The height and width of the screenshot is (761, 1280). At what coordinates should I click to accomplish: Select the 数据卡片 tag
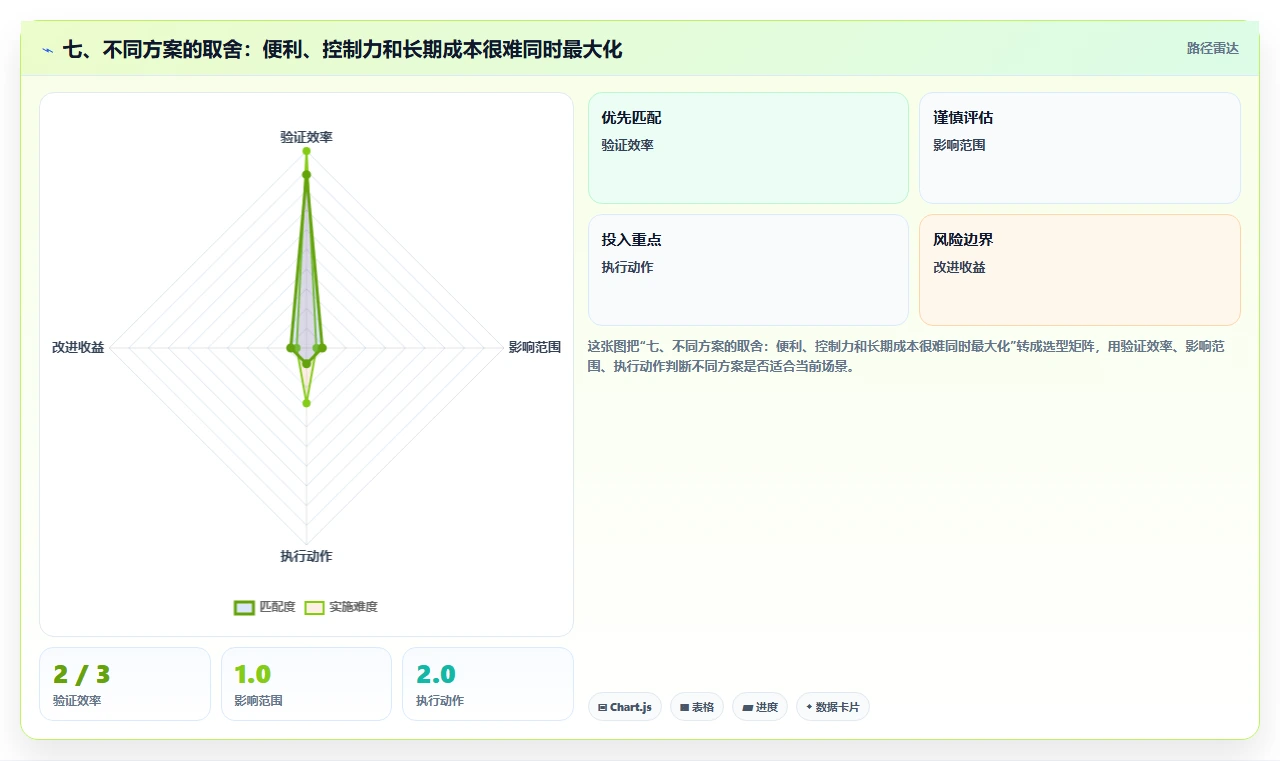833,707
